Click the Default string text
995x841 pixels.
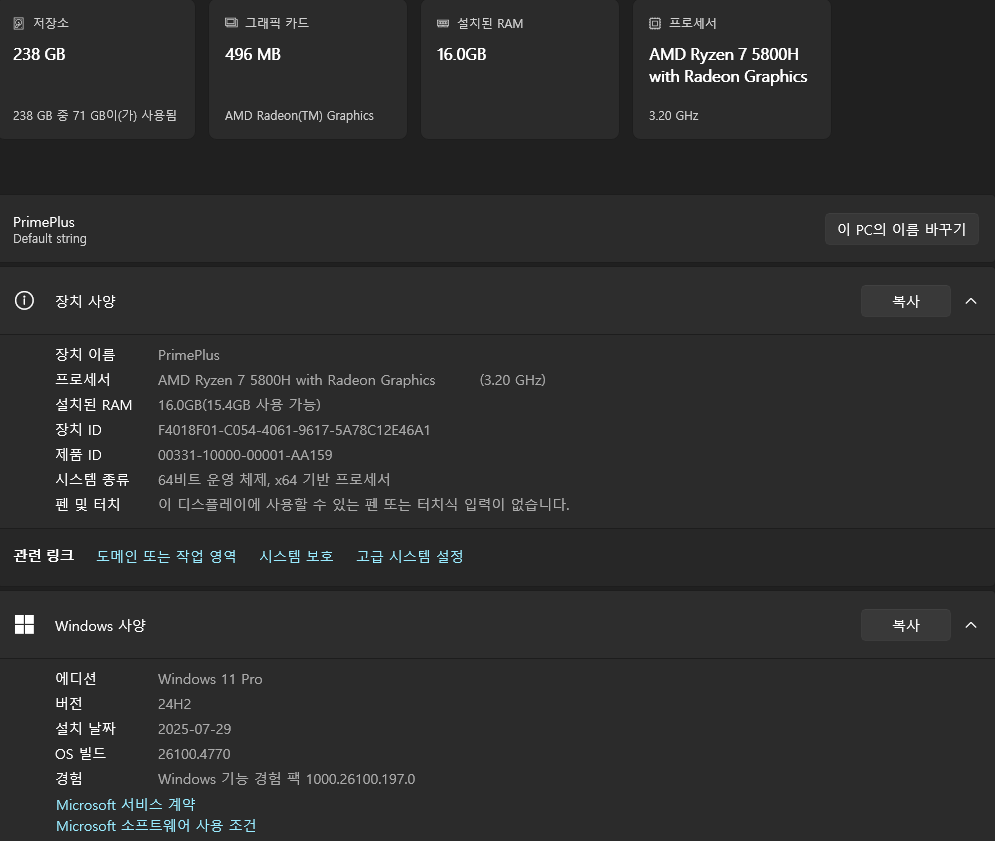[49, 239]
